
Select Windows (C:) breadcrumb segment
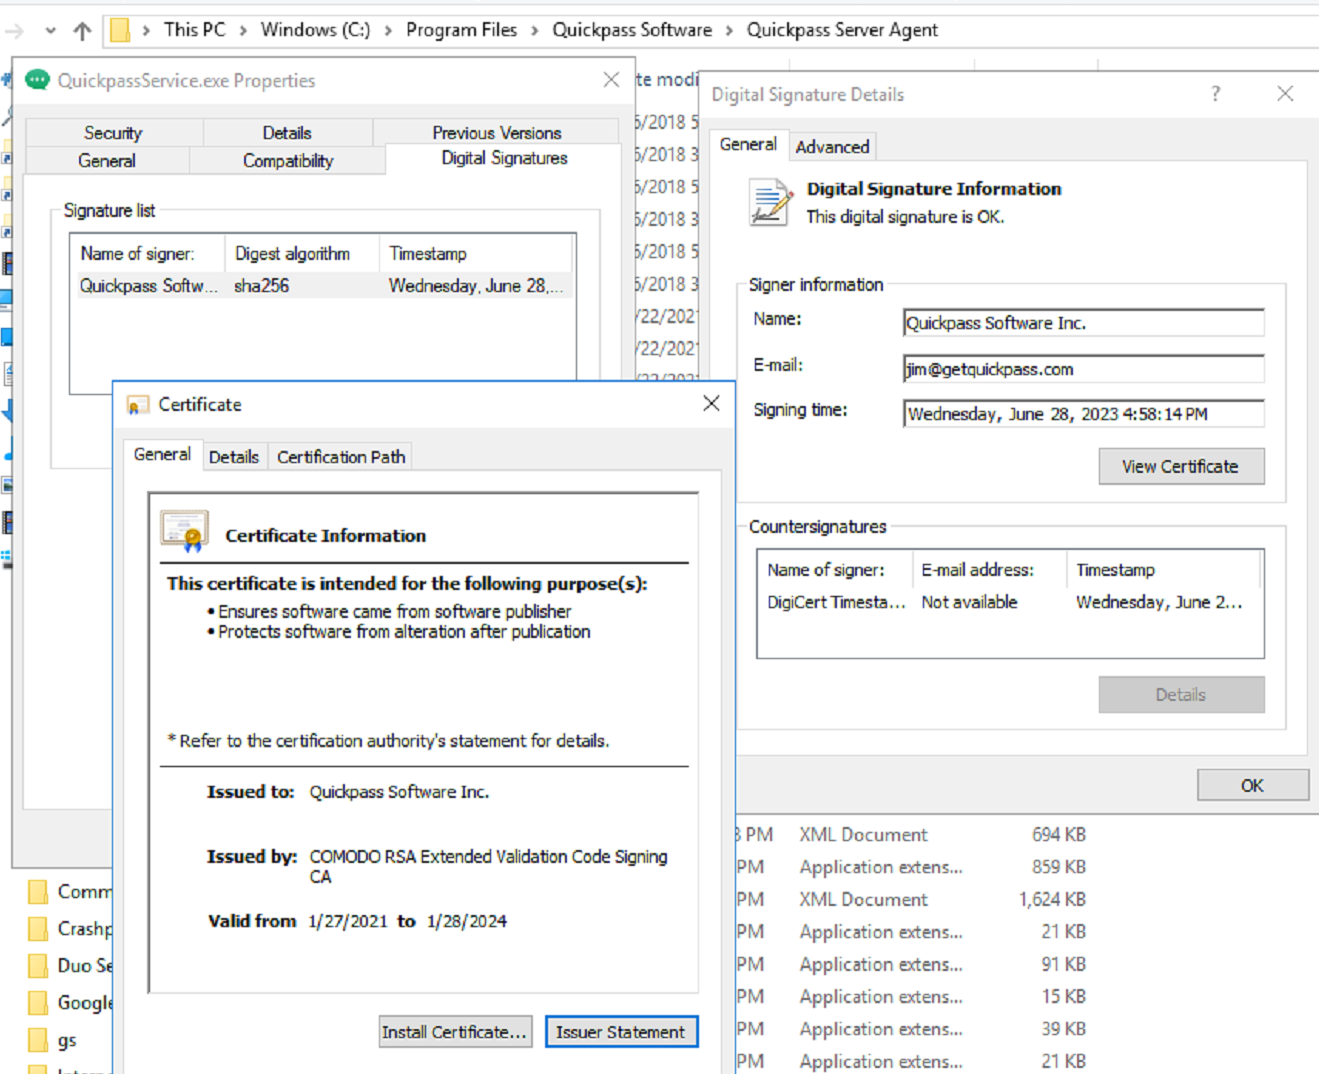coord(315,30)
